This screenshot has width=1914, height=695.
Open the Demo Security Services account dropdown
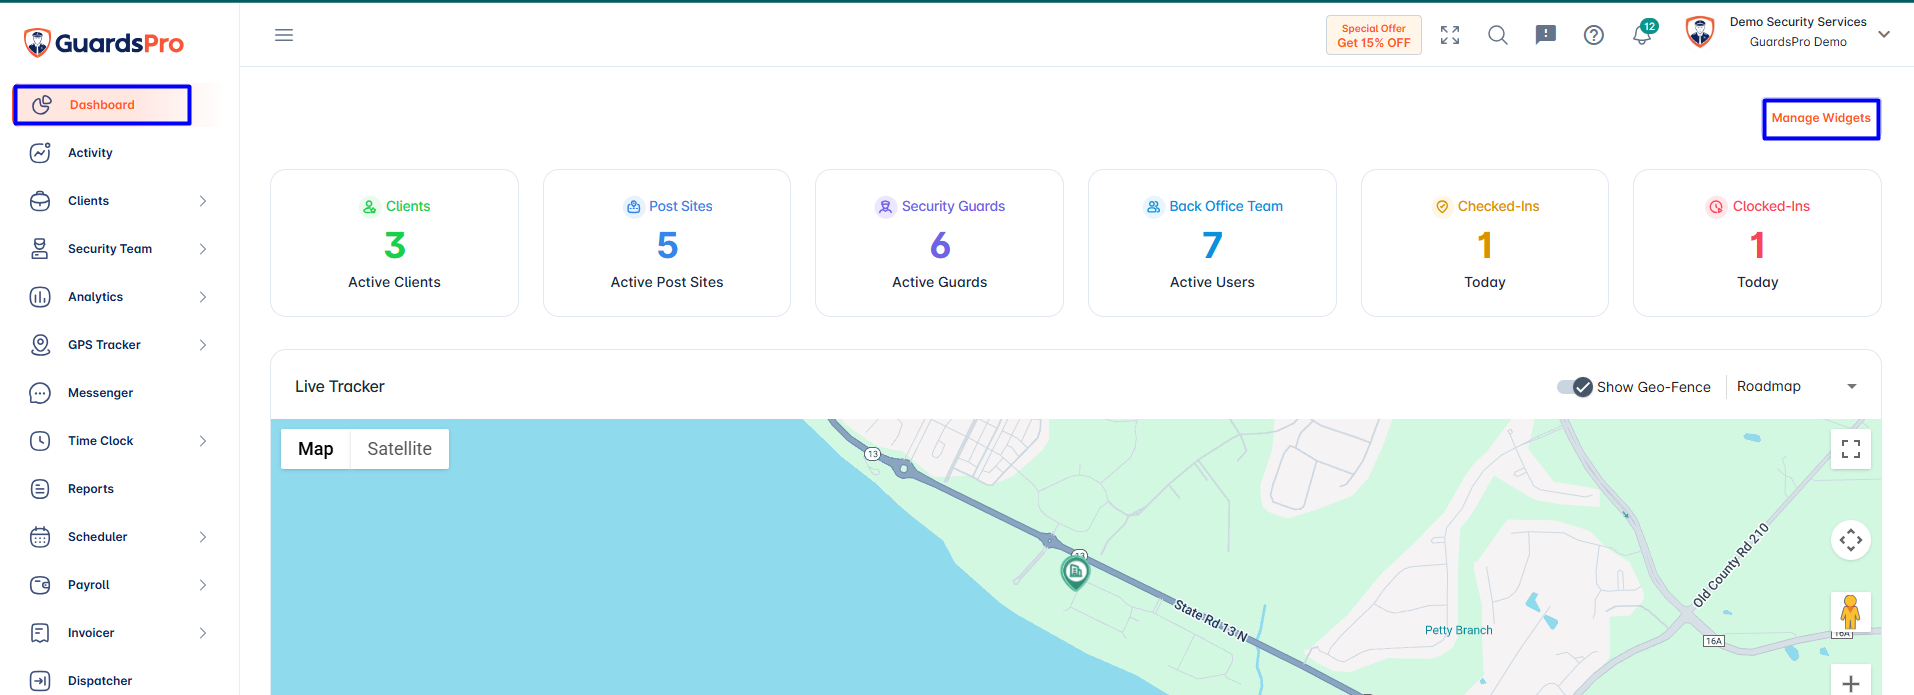[x=1788, y=33]
